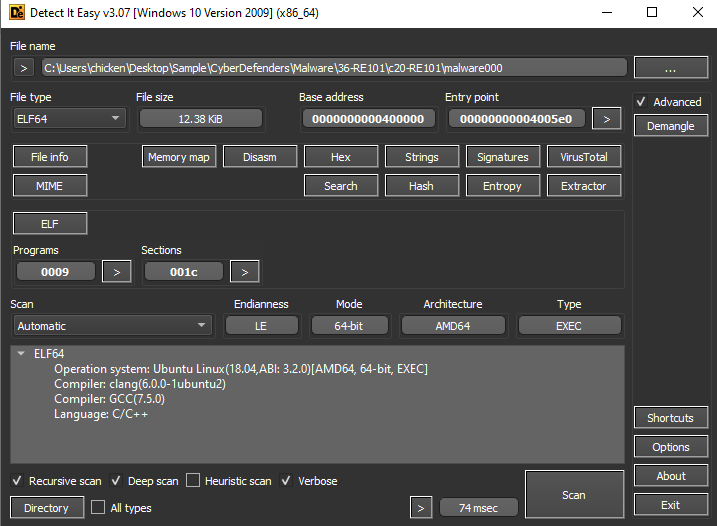Image resolution: width=717 pixels, height=526 pixels.
Task: Open the VirusTotal lookup
Action: point(583,157)
